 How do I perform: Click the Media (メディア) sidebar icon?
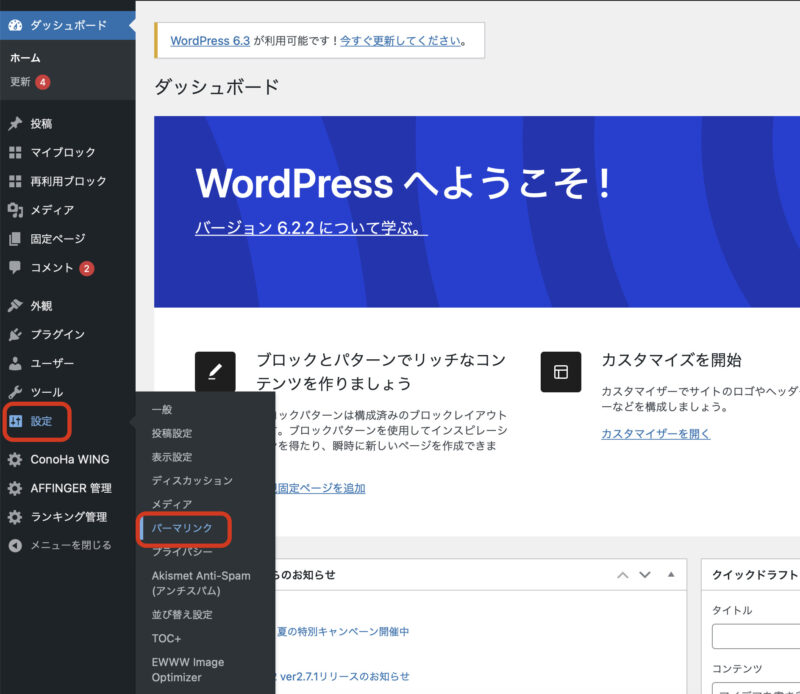tap(15, 210)
